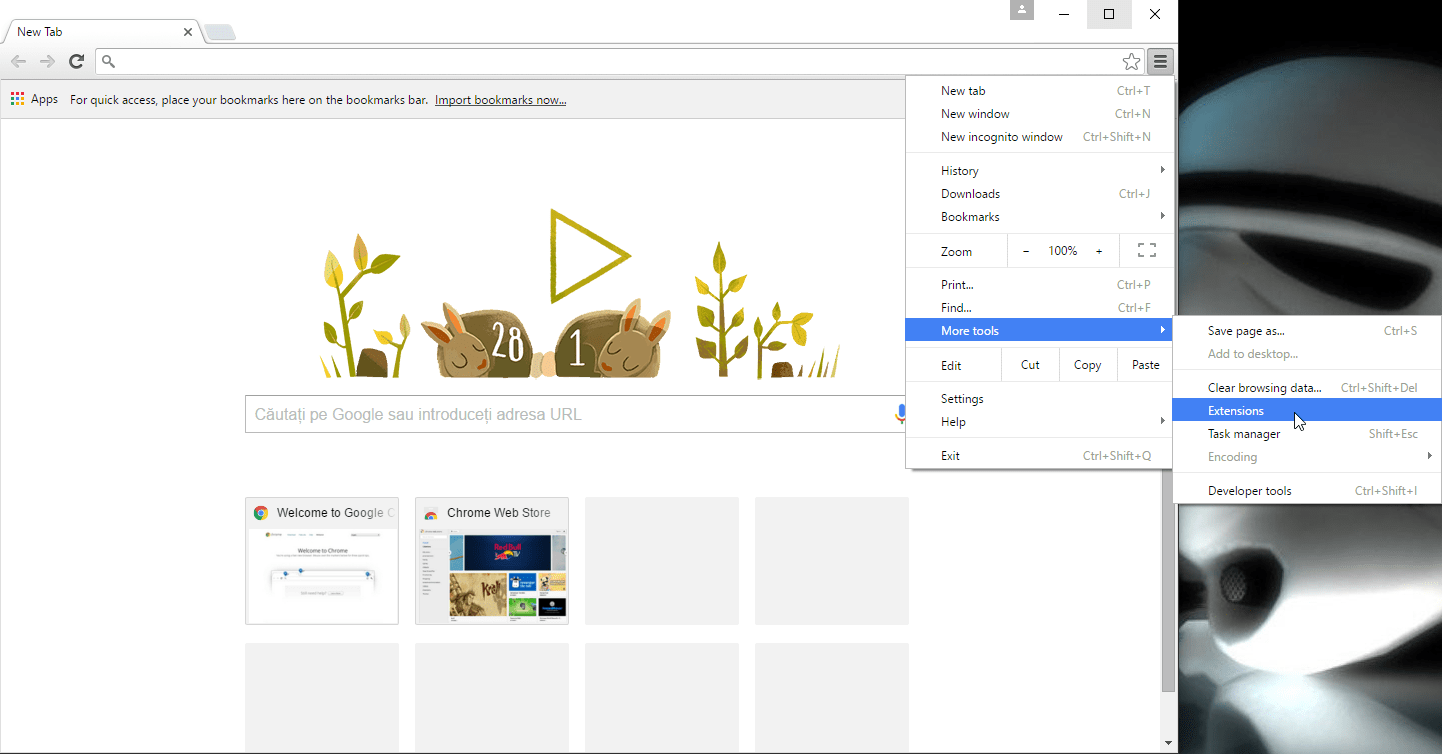The height and width of the screenshot is (754, 1442).
Task: Click the user profile icon in title bar
Action: tap(1021, 10)
